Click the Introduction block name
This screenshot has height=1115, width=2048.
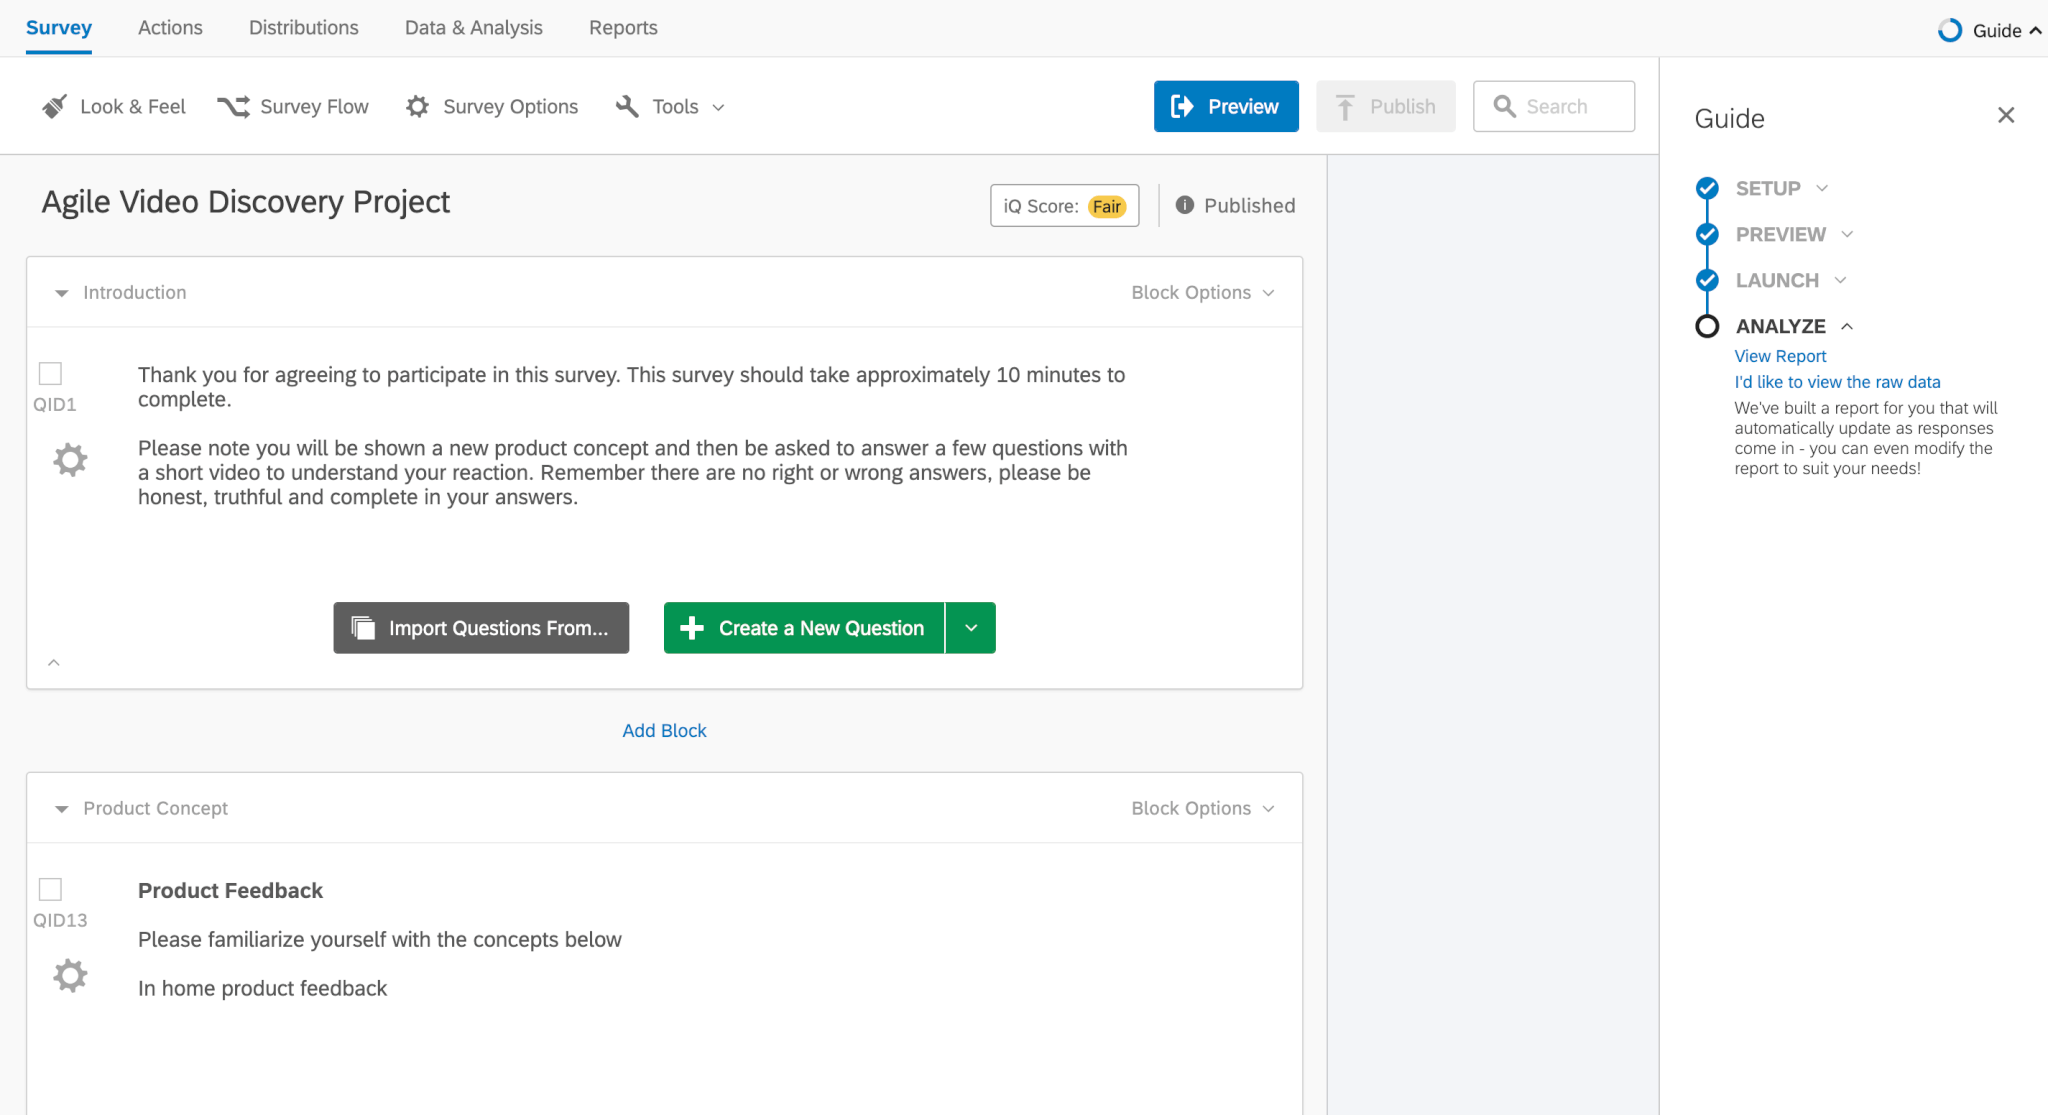135,292
